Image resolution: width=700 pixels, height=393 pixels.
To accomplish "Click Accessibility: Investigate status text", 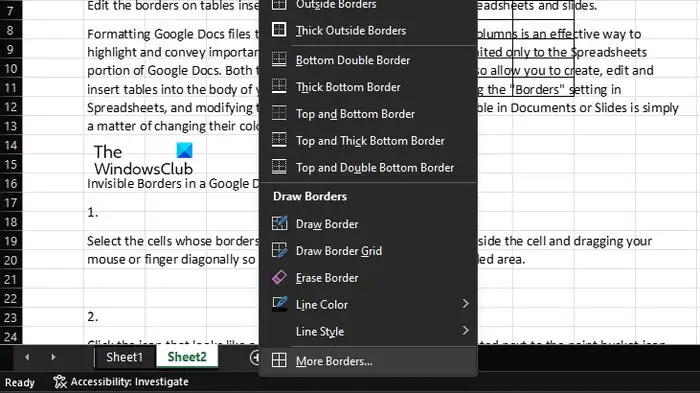I will click(x=129, y=382).
